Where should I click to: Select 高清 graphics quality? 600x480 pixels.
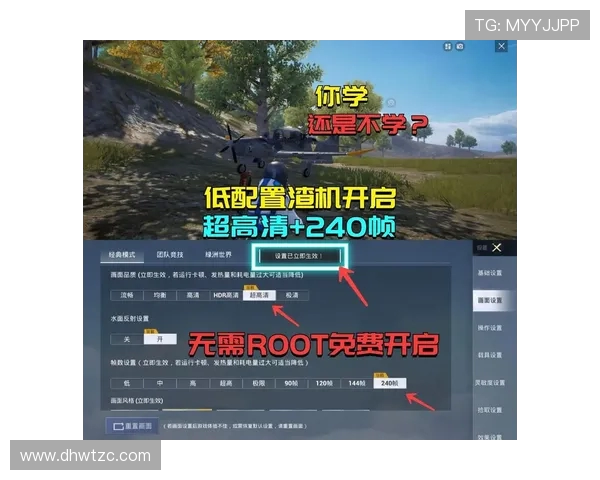tap(193, 295)
